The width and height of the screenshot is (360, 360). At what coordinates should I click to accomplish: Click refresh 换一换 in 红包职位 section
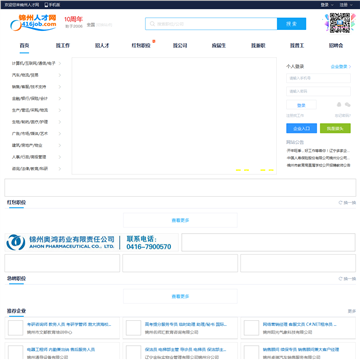click(x=347, y=202)
